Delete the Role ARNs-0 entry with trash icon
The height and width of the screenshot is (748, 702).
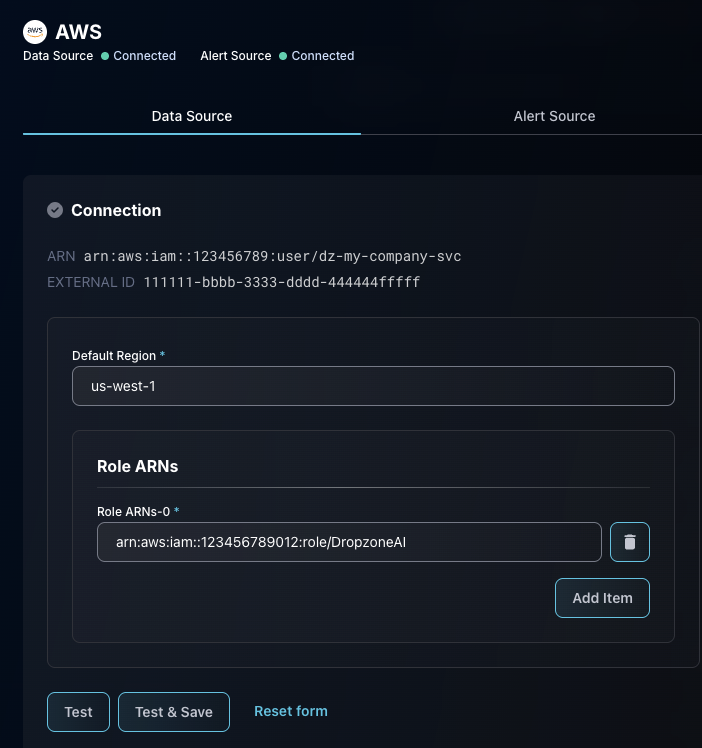click(630, 542)
